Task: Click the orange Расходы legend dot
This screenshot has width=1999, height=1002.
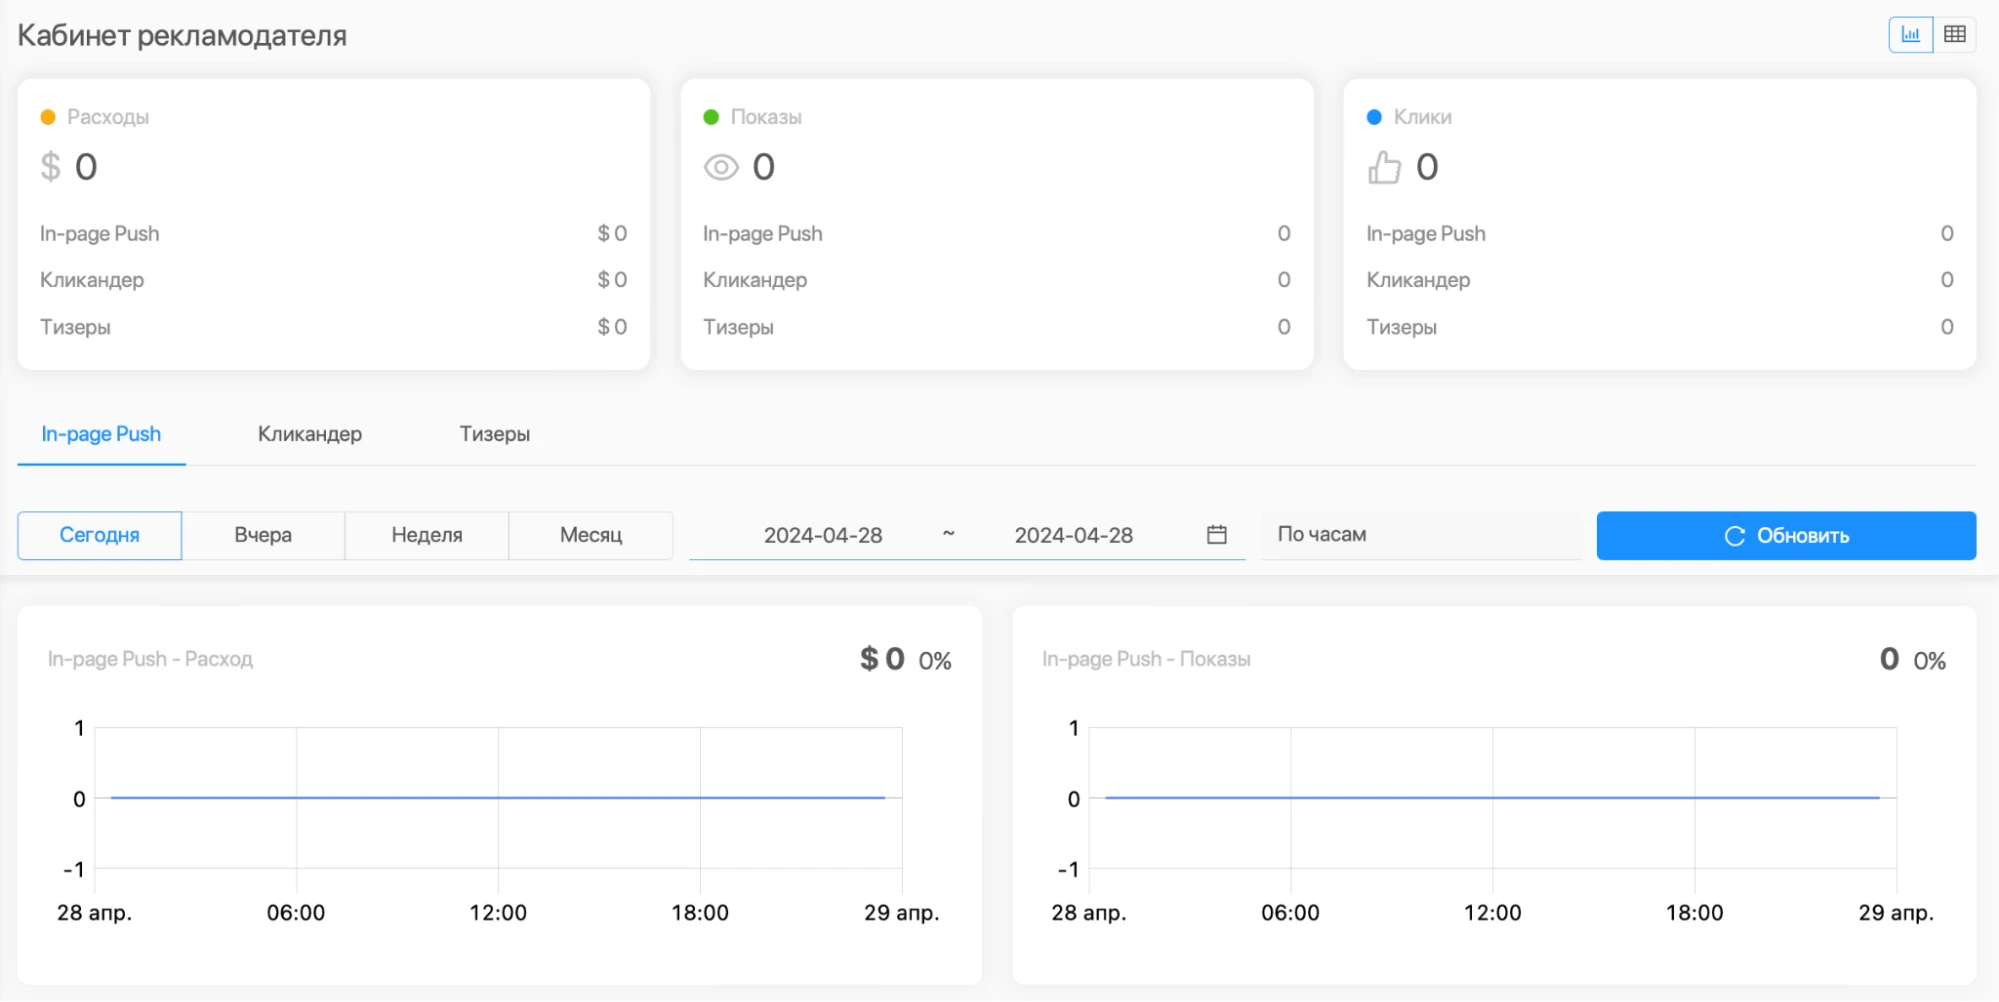Action: [48, 117]
